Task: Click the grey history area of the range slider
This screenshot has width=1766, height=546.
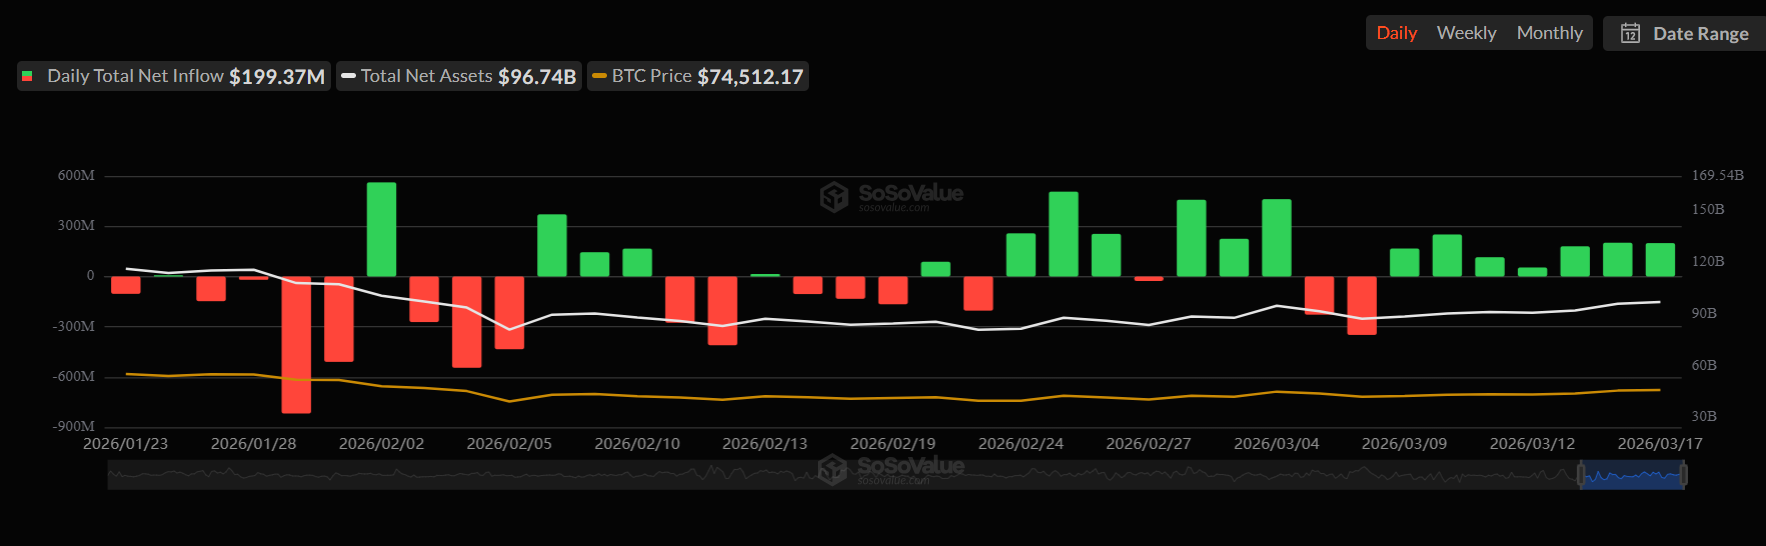Action: [x=842, y=475]
